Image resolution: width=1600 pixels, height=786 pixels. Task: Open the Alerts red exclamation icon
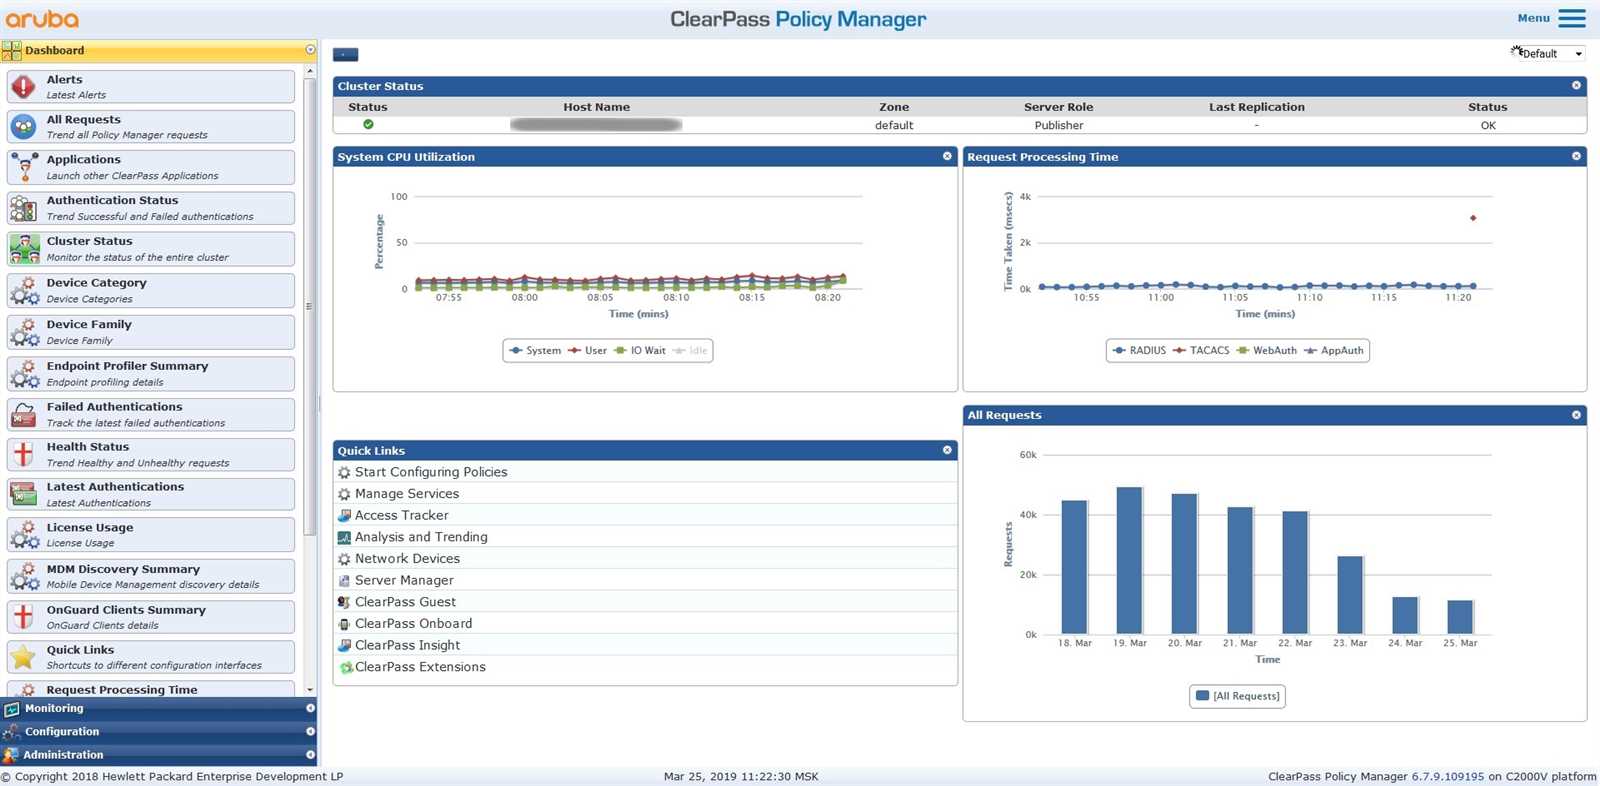point(23,87)
